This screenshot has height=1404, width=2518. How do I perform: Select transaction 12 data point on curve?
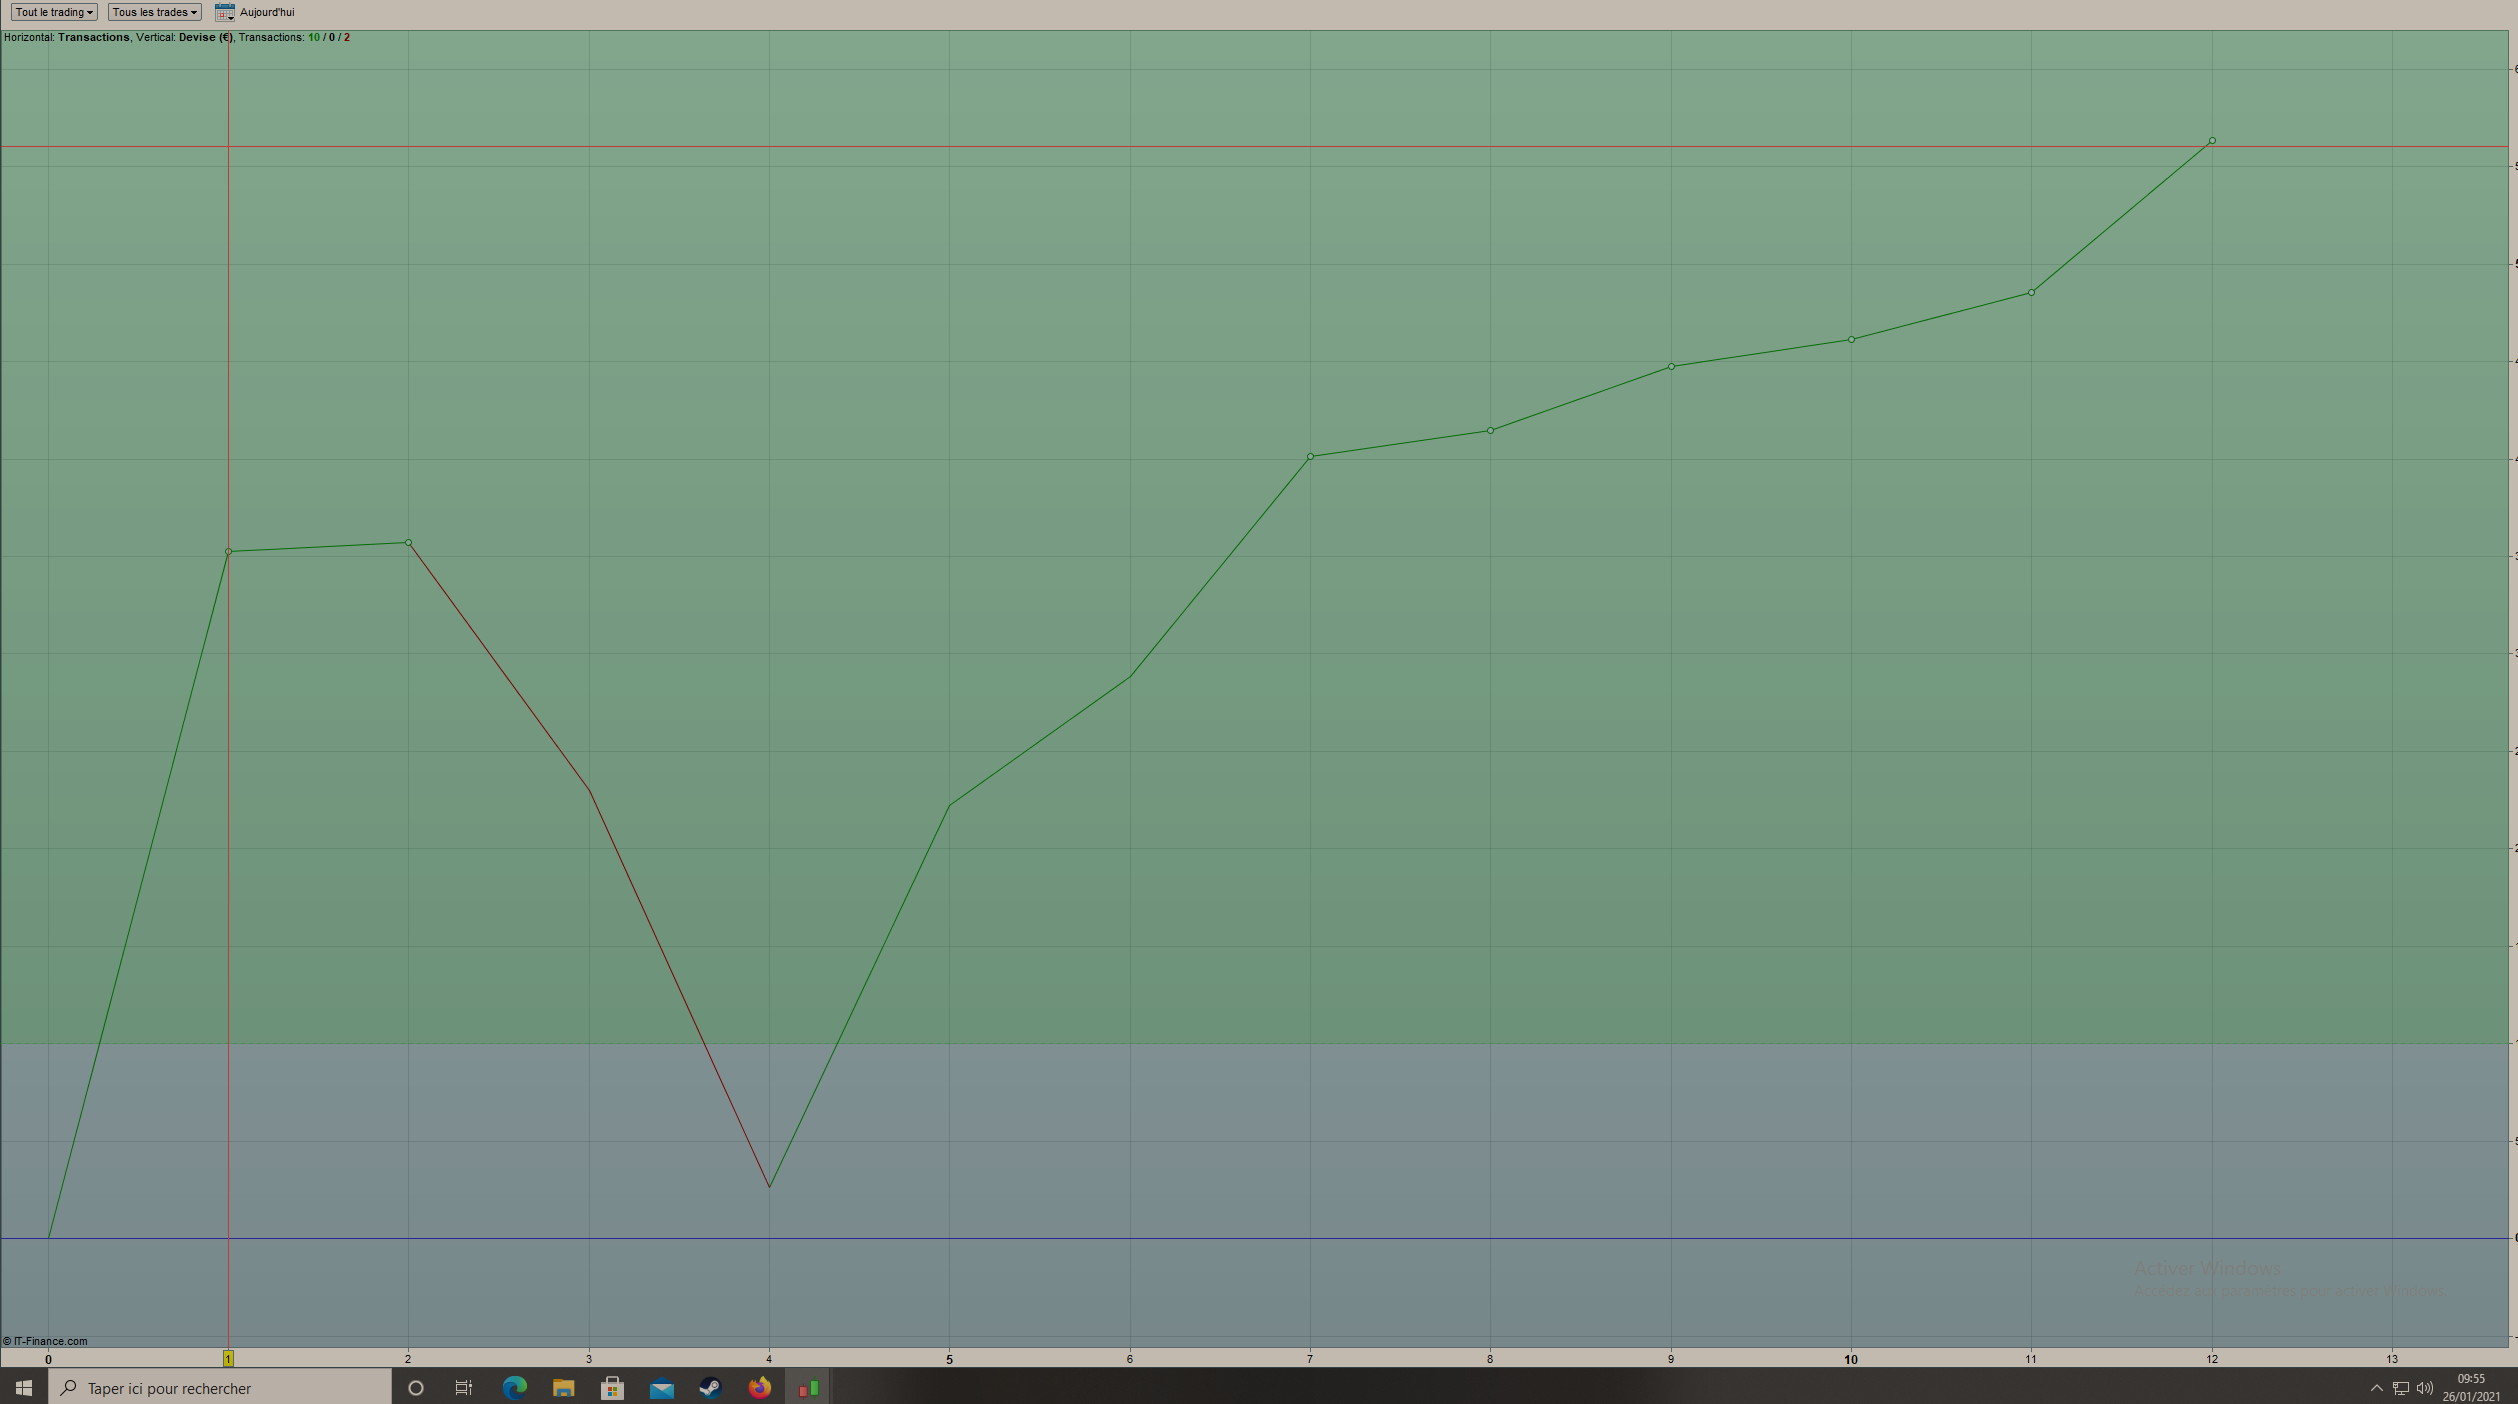[2211, 141]
